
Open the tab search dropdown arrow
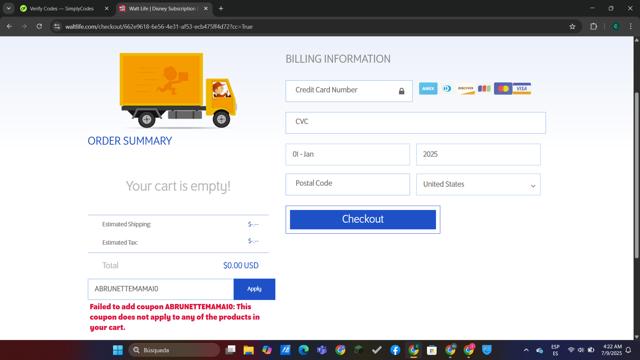[9, 8]
